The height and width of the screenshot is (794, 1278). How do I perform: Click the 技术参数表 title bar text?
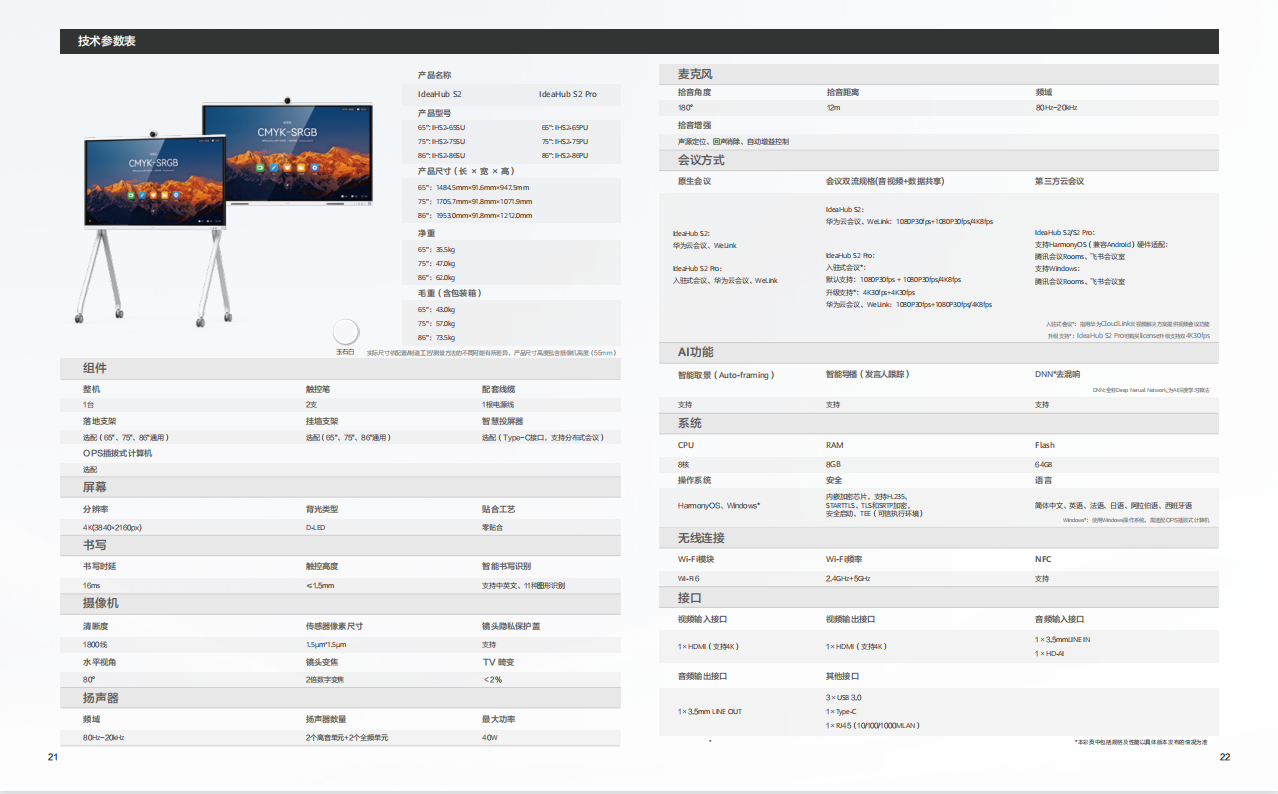pyautogui.click(x=106, y=41)
